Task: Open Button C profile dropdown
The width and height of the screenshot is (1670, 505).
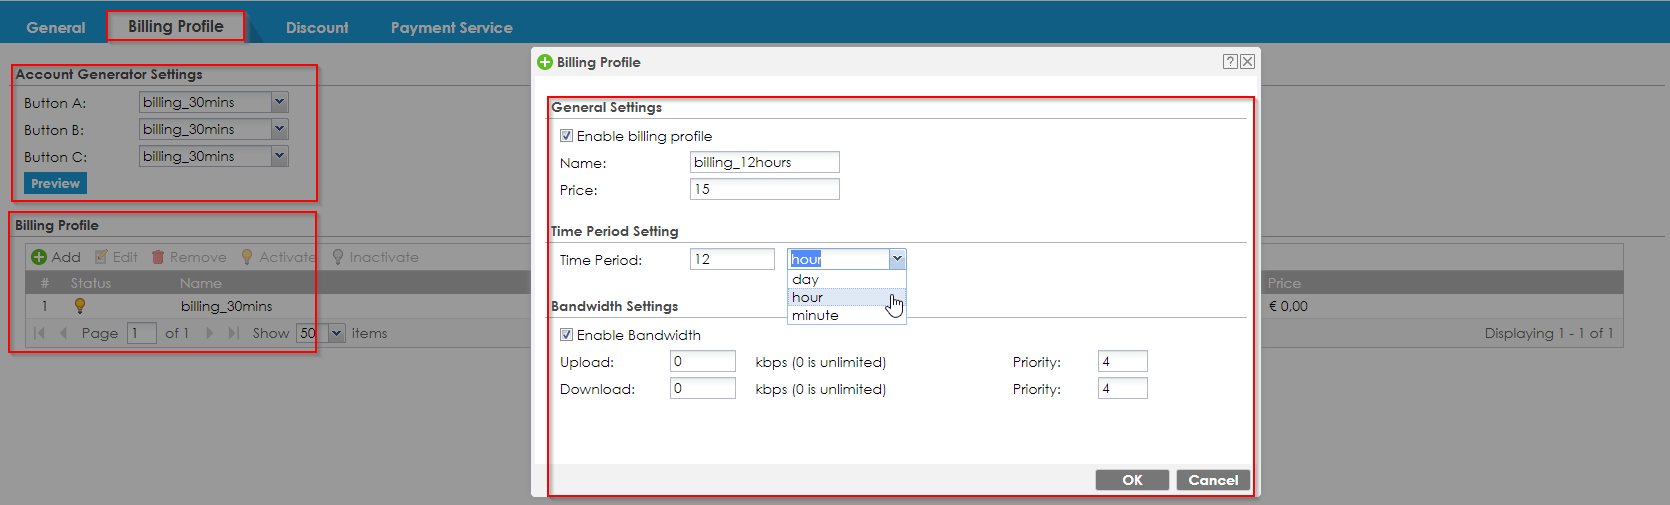Action: 280,156
